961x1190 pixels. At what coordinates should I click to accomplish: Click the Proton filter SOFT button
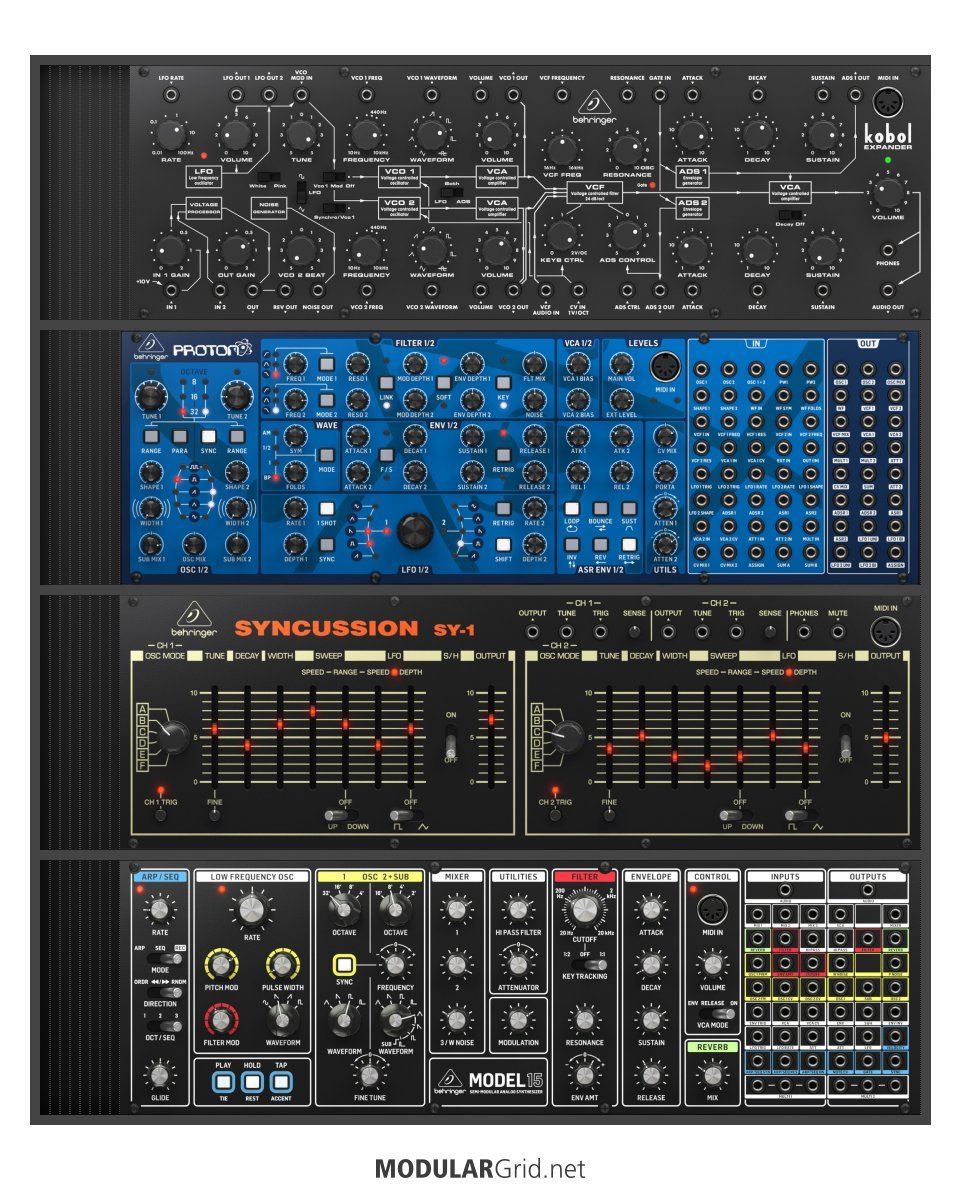443,383
